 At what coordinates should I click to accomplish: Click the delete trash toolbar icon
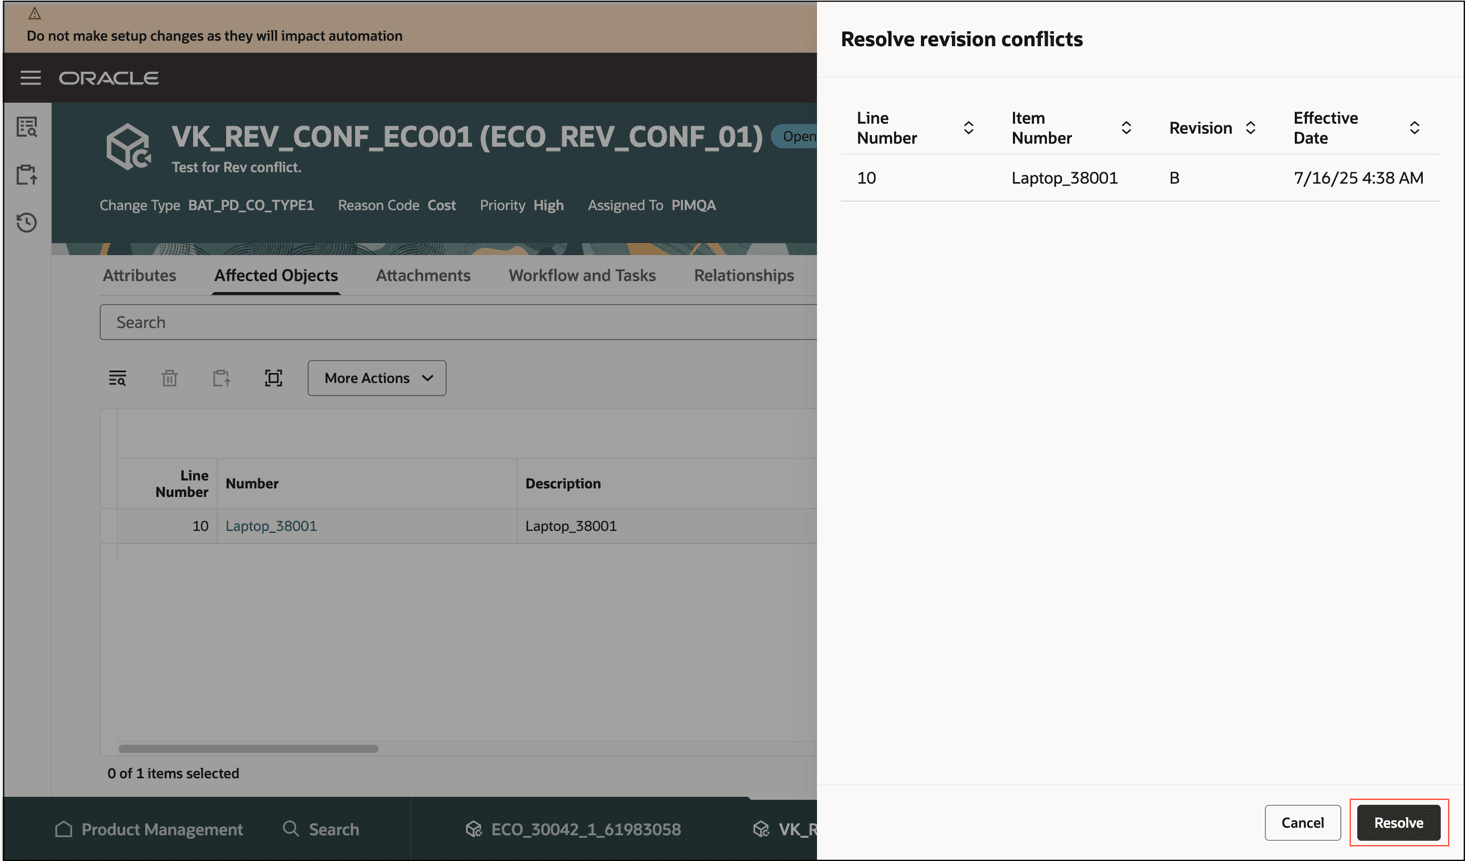pos(170,378)
